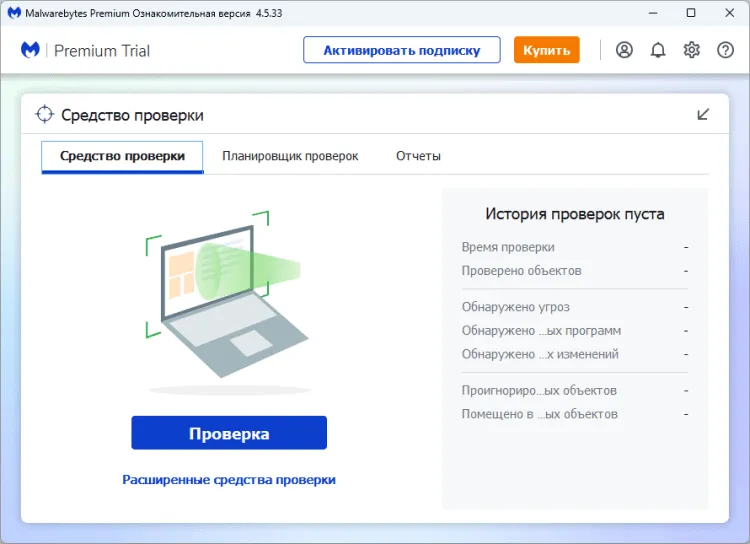Click the crosshair scanner icon
Screen dimensions: 750x544
pos(44,114)
